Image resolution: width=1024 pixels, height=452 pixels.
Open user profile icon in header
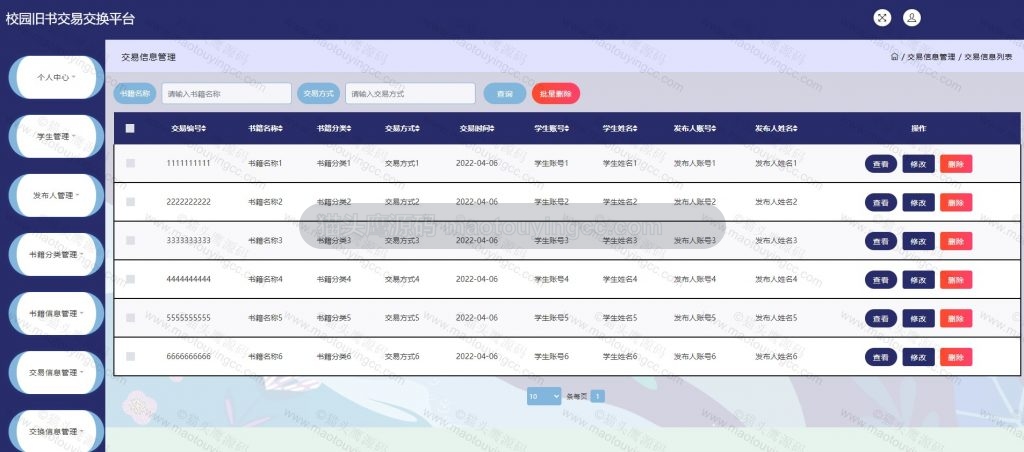coord(912,18)
